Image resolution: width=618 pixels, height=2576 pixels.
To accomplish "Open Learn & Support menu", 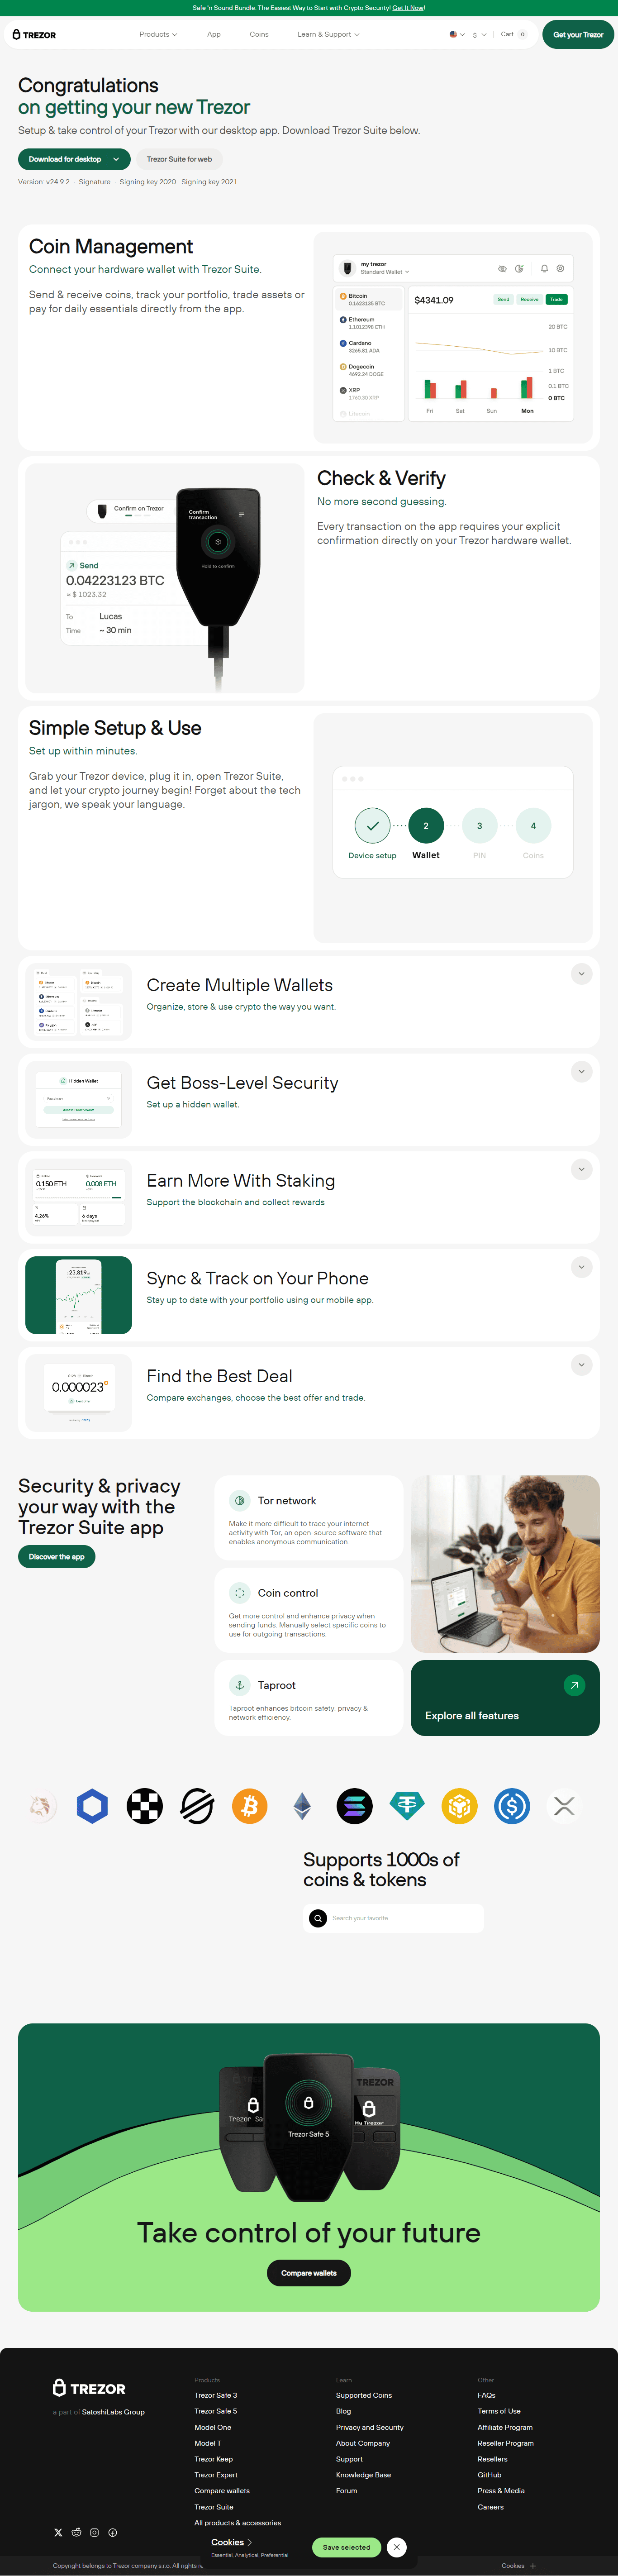I will tap(328, 34).
